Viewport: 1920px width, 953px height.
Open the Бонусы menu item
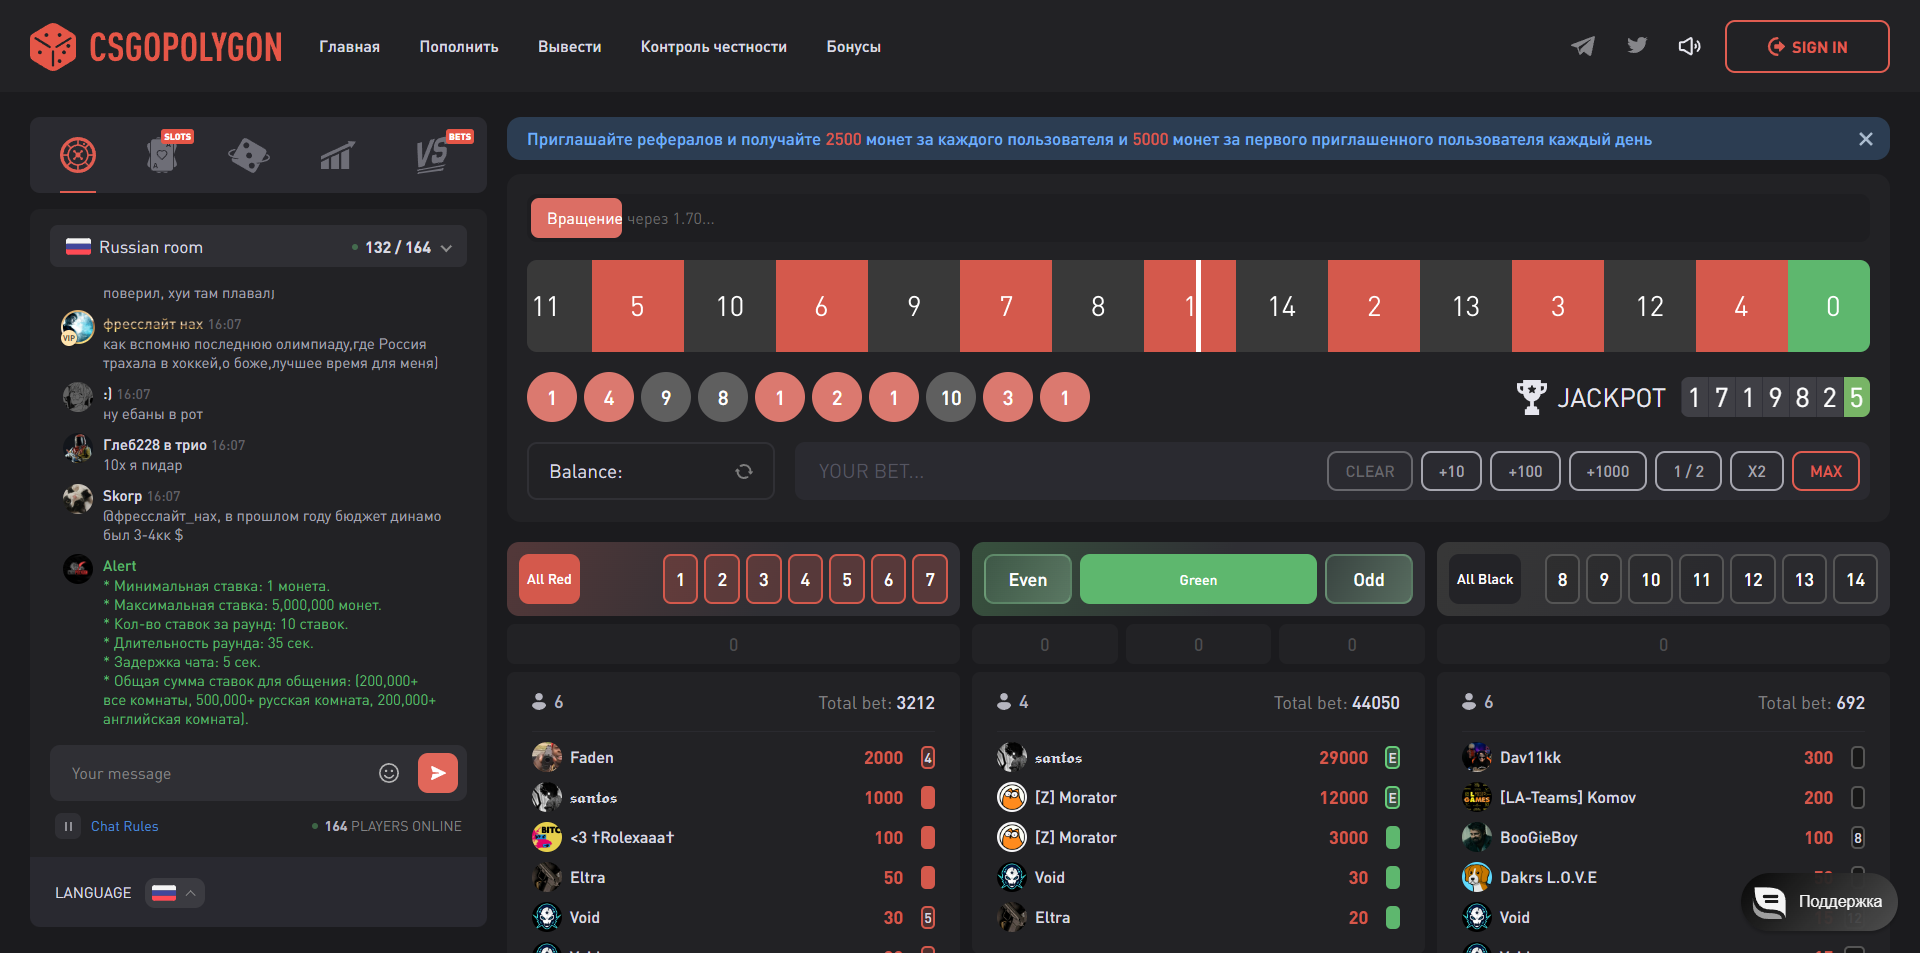pos(853,47)
